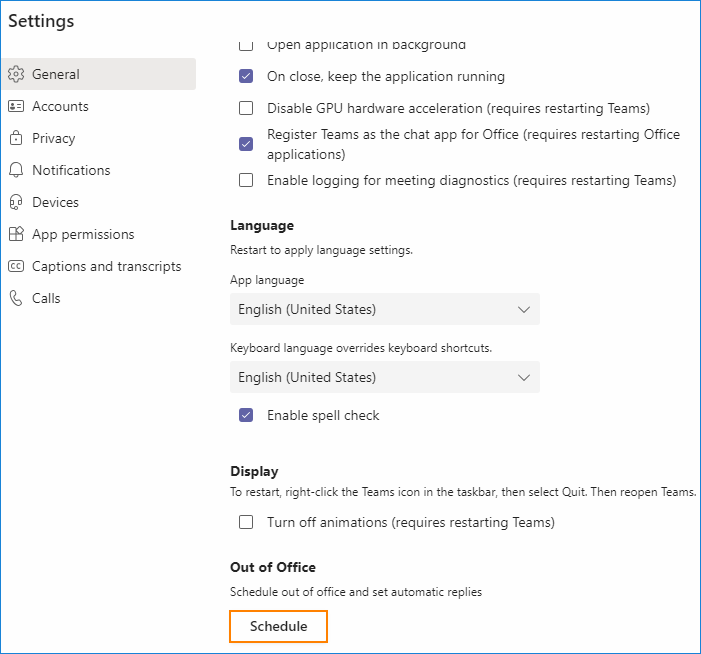Click the Calls phone icon
Screen dimensions: 701x654
pos(15,298)
